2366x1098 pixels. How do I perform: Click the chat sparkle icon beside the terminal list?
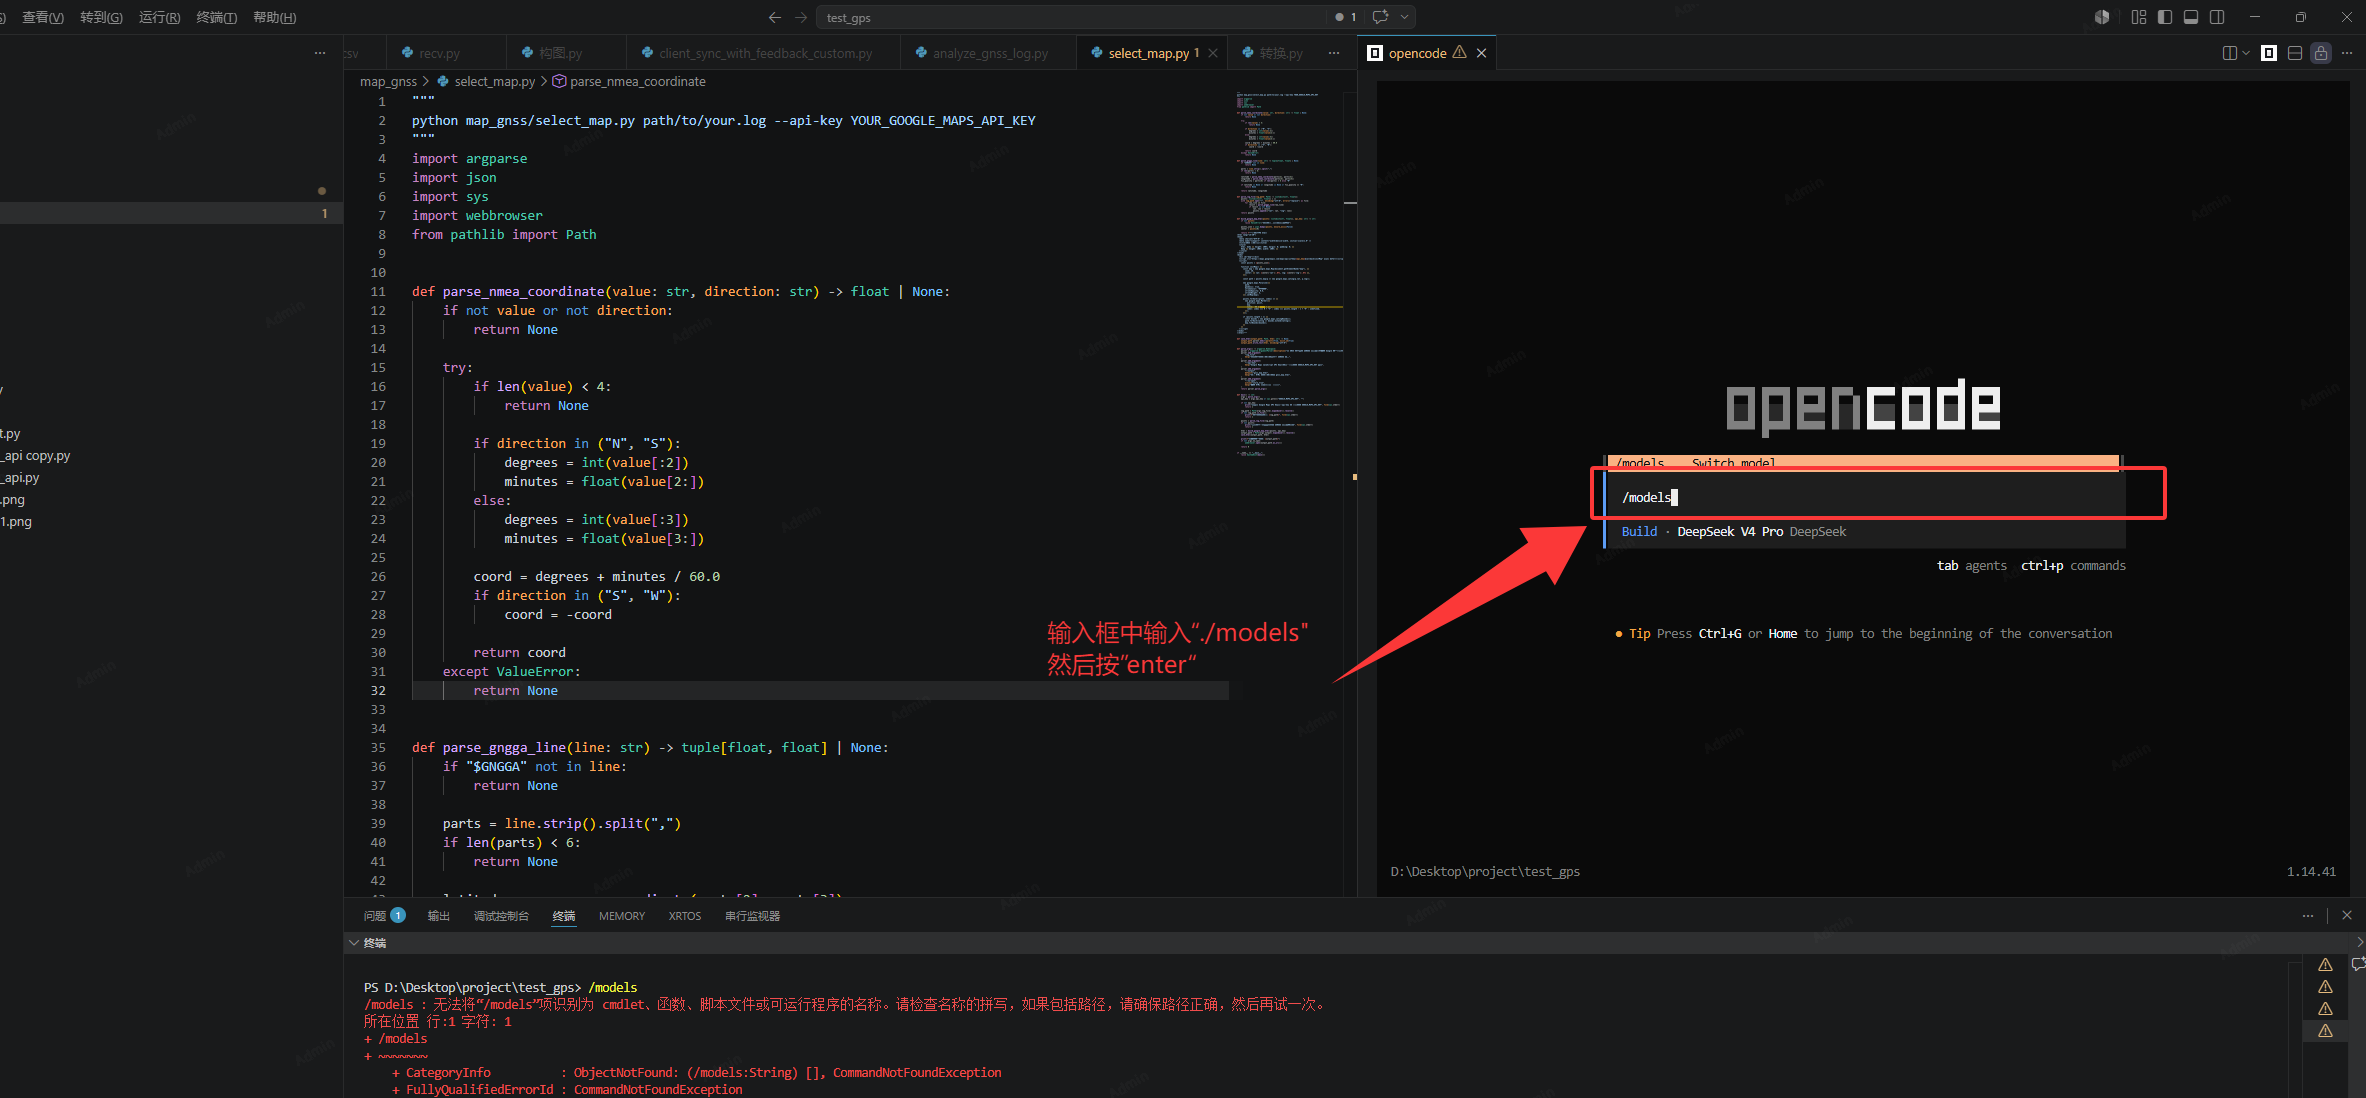pos(2358,964)
